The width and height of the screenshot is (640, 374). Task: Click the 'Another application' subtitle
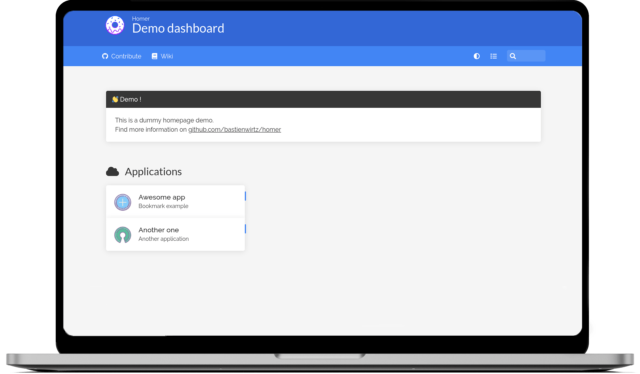pyautogui.click(x=163, y=239)
